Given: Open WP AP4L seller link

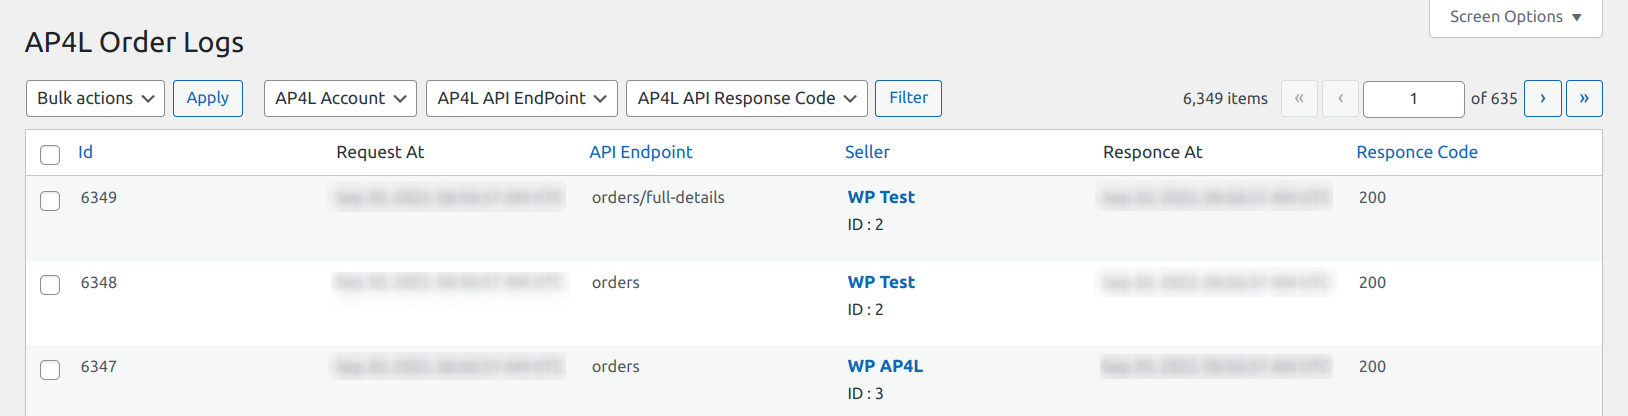Looking at the screenshot, I should tap(885, 366).
